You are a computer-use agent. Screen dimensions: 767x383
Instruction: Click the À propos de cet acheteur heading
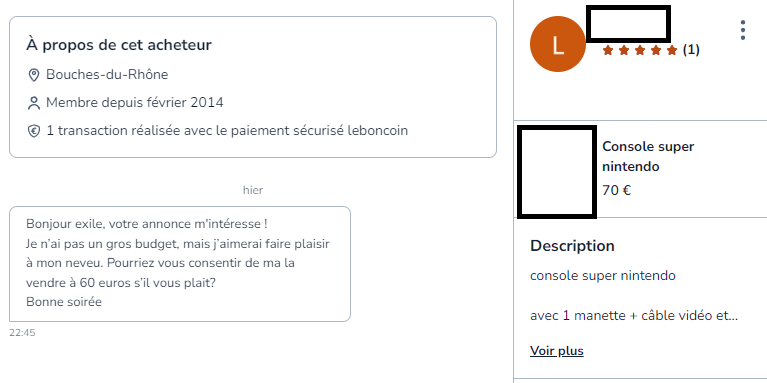(x=119, y=45)
